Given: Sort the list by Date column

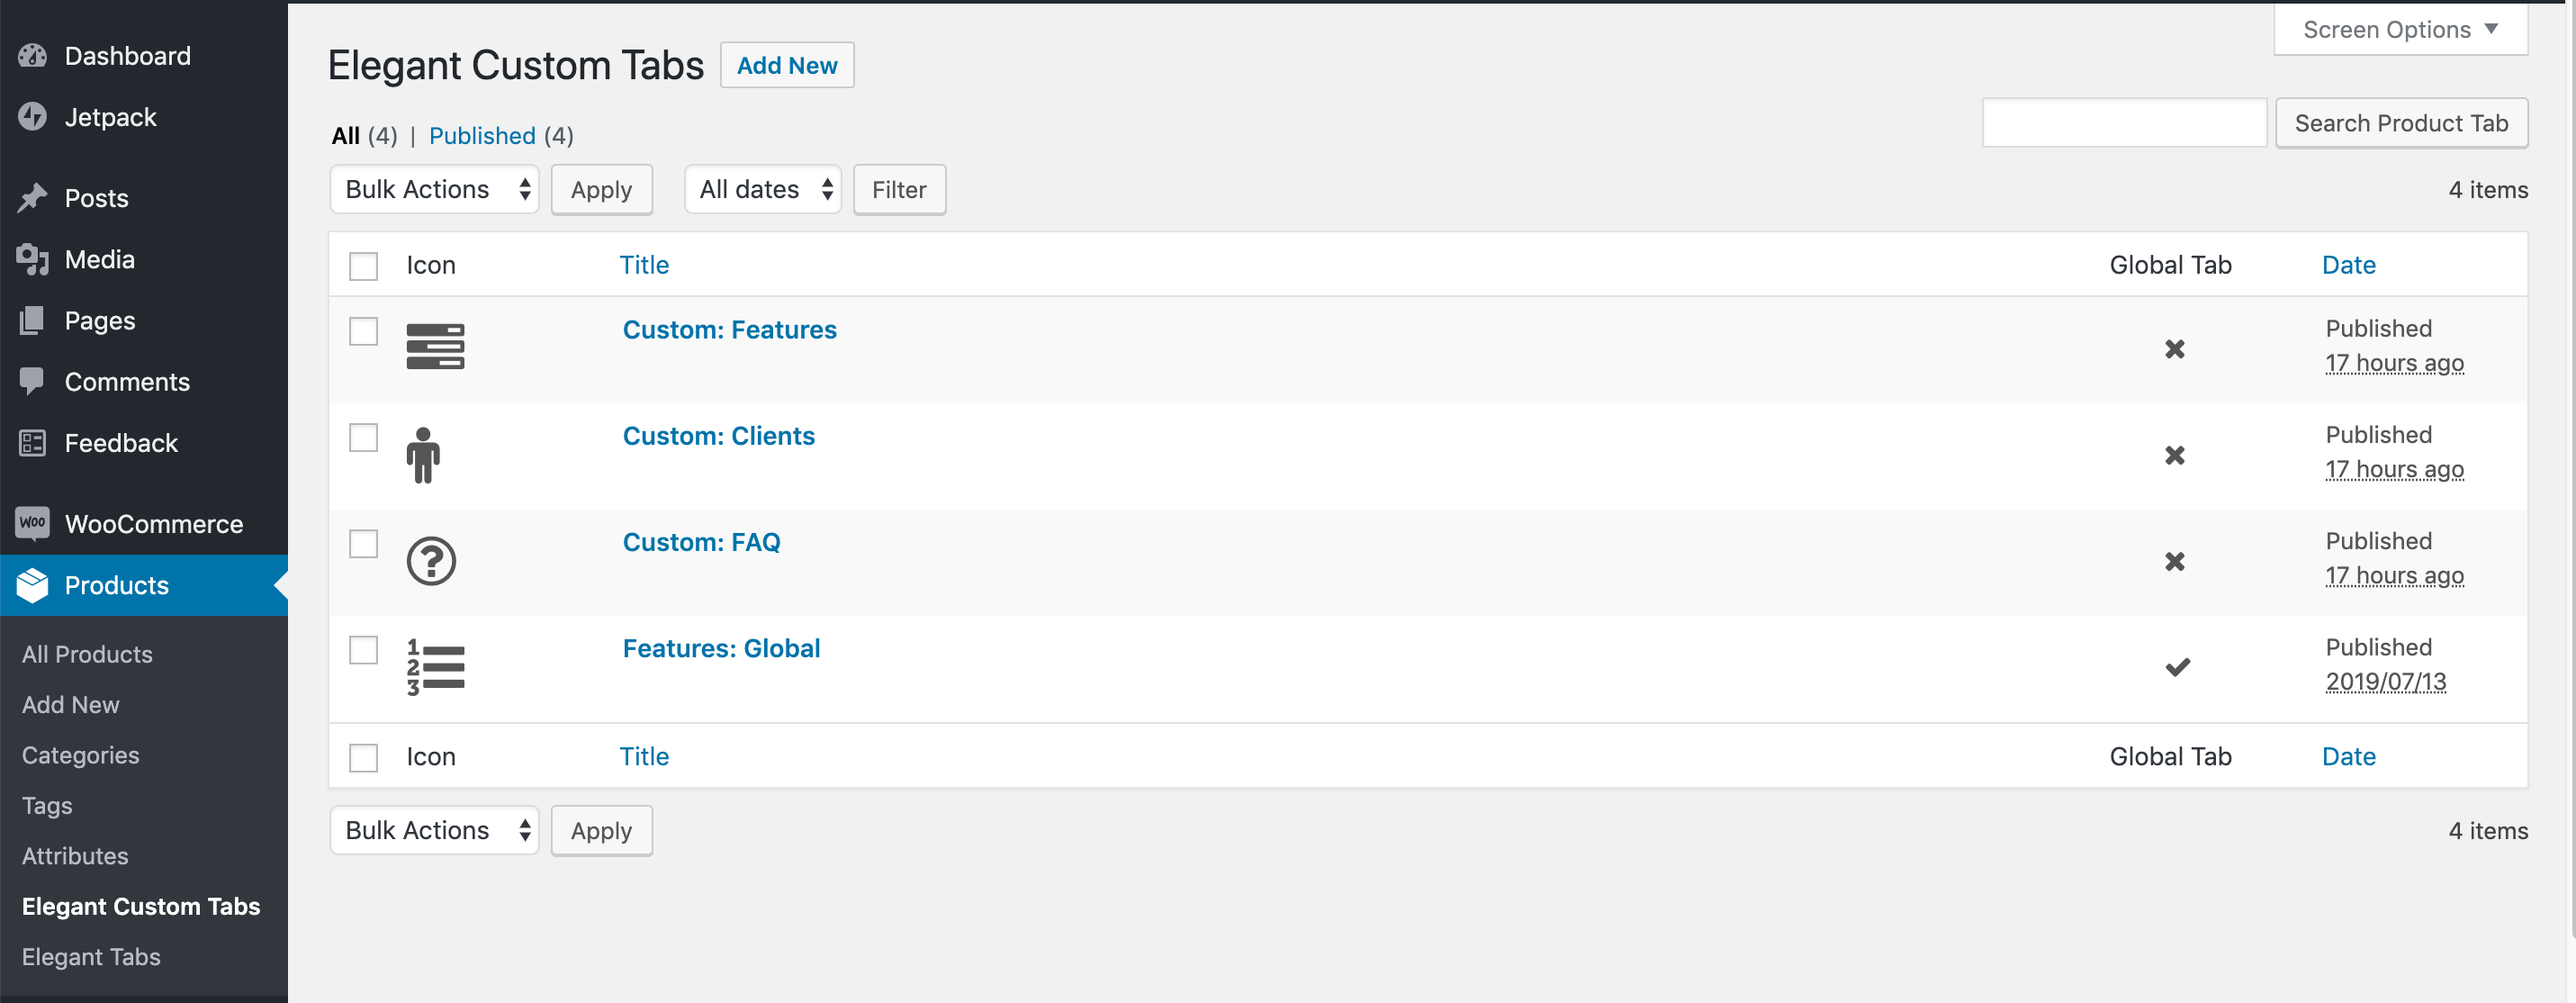Looking at the screenshot, I should 2349,264.
